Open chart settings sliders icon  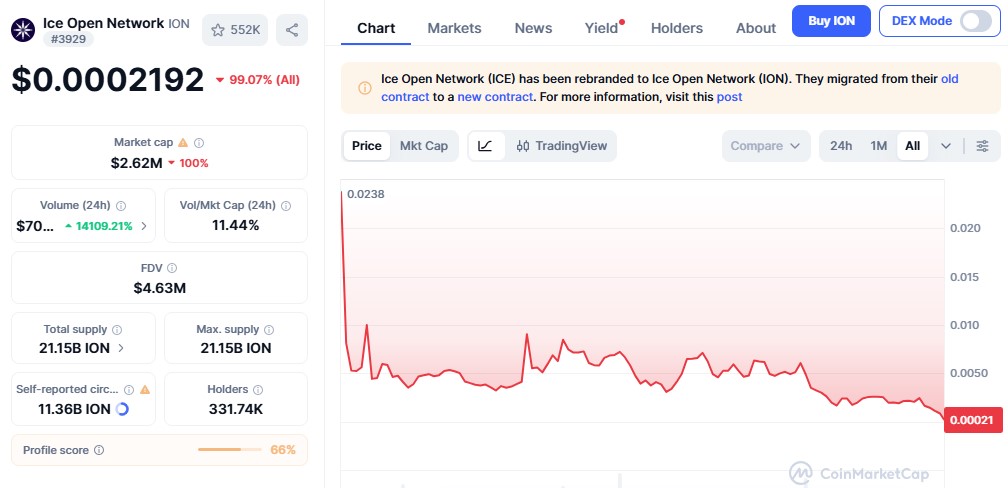[982, 146]
